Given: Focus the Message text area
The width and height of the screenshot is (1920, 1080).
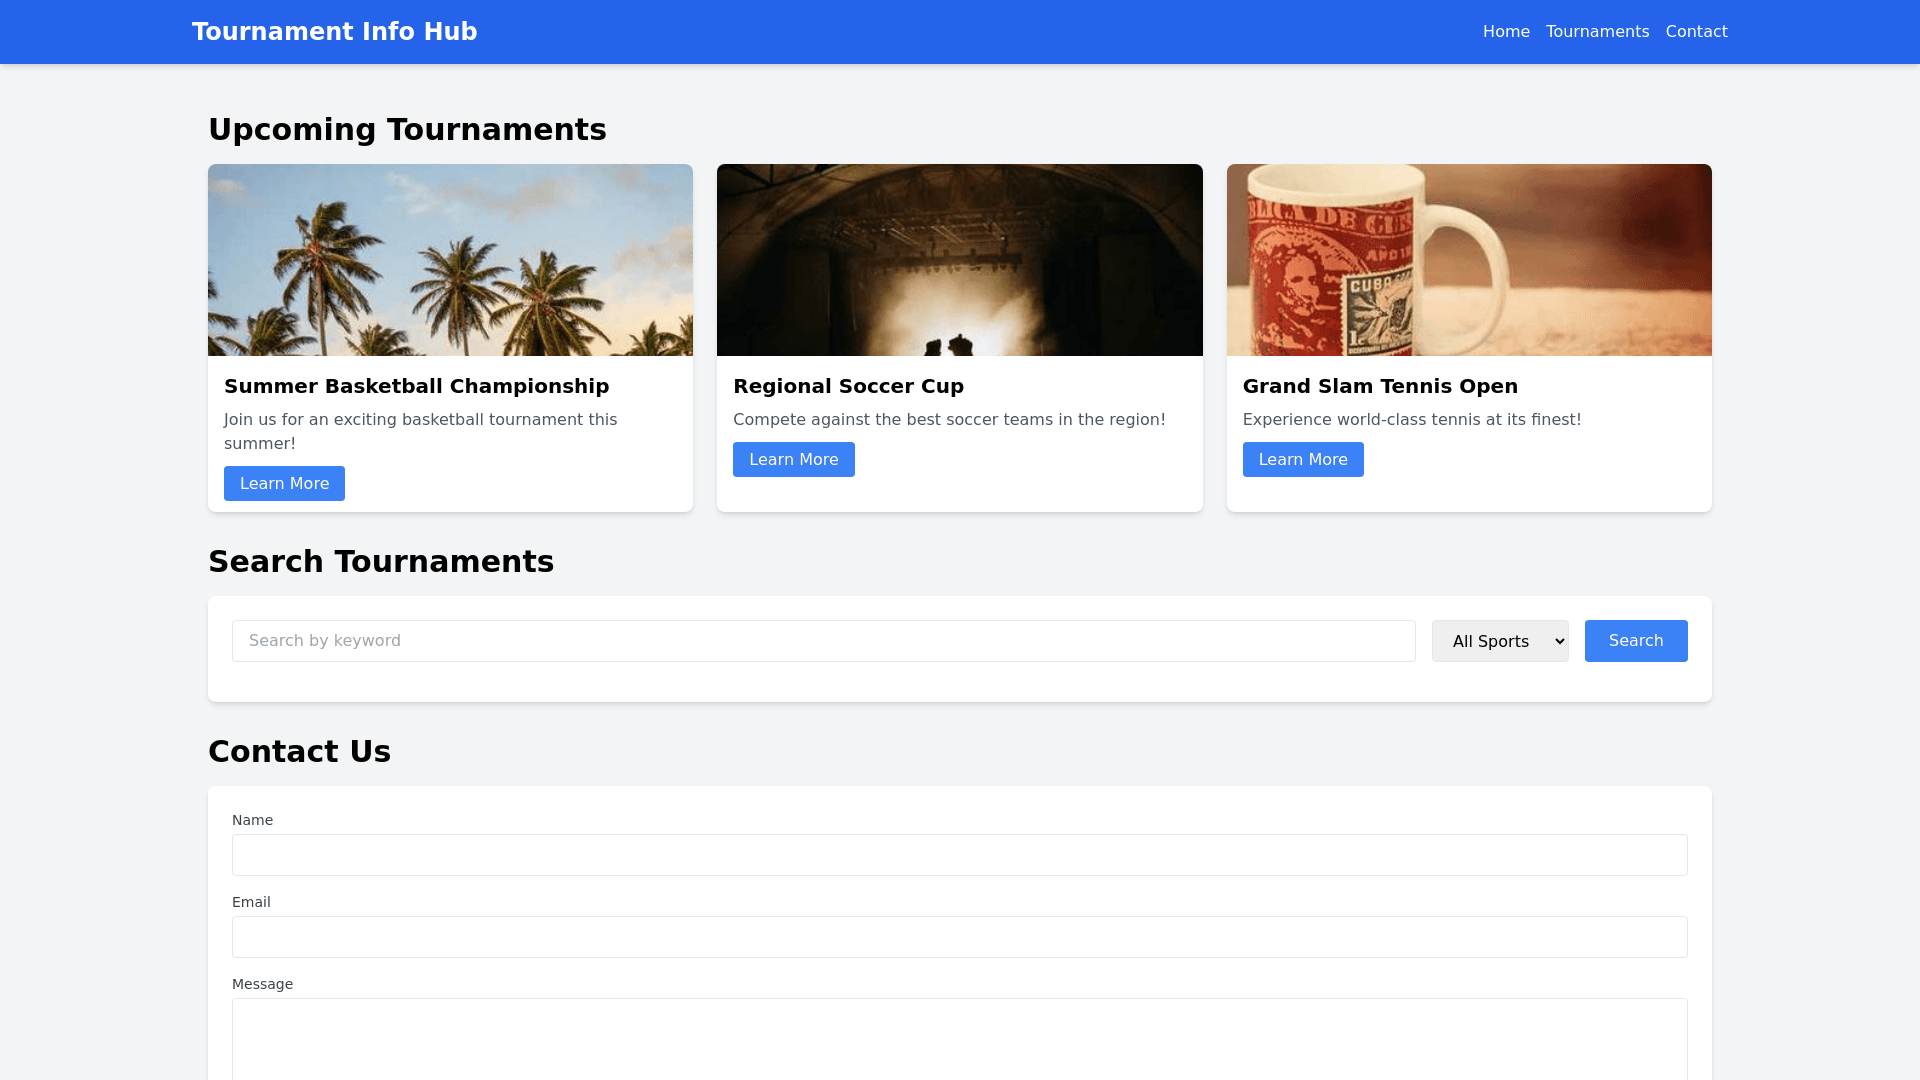Looking at the screenshot, I should [959, 1040].
